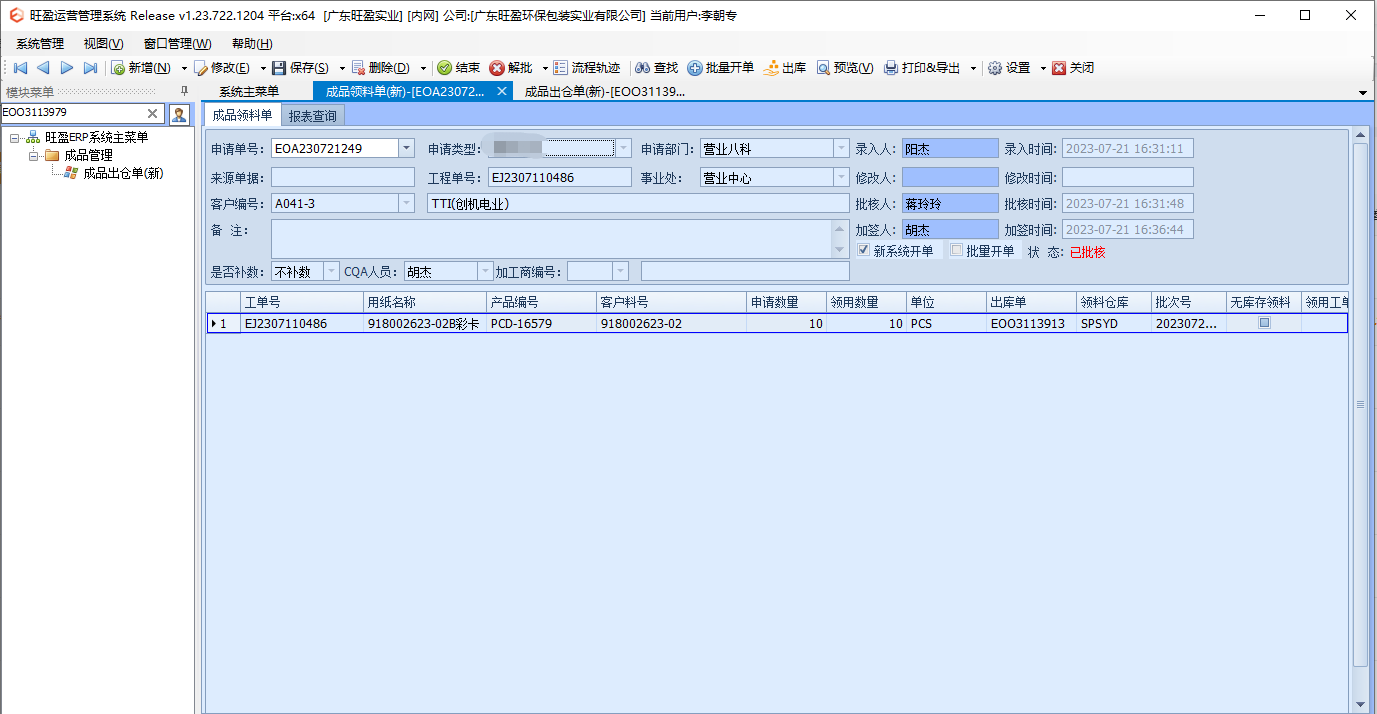Click the 关闭 close toolbar button
The image size is (1377, 714).
tap(1073, 68)
